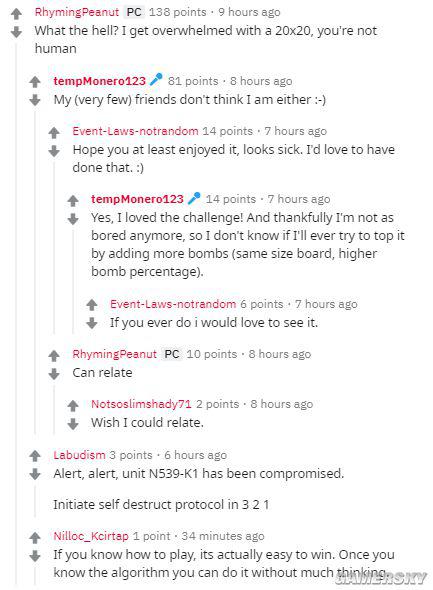Image resolution: width=433 pixels, height=590 pixels.
Task: Open Labudism's user profile
Action: (79, 455)
